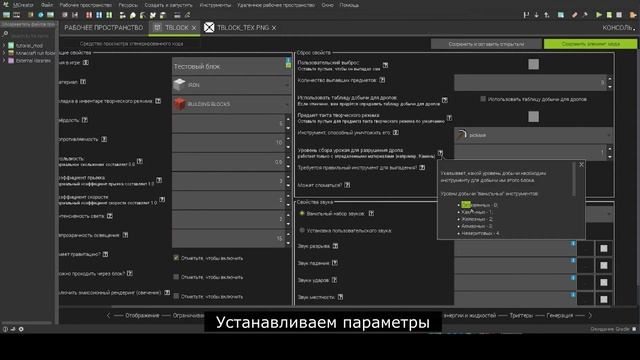This screenshot has height=360, width=640.
Task: Open help icon next to Сопротивляемость label
Action: (x=104, y=139)
